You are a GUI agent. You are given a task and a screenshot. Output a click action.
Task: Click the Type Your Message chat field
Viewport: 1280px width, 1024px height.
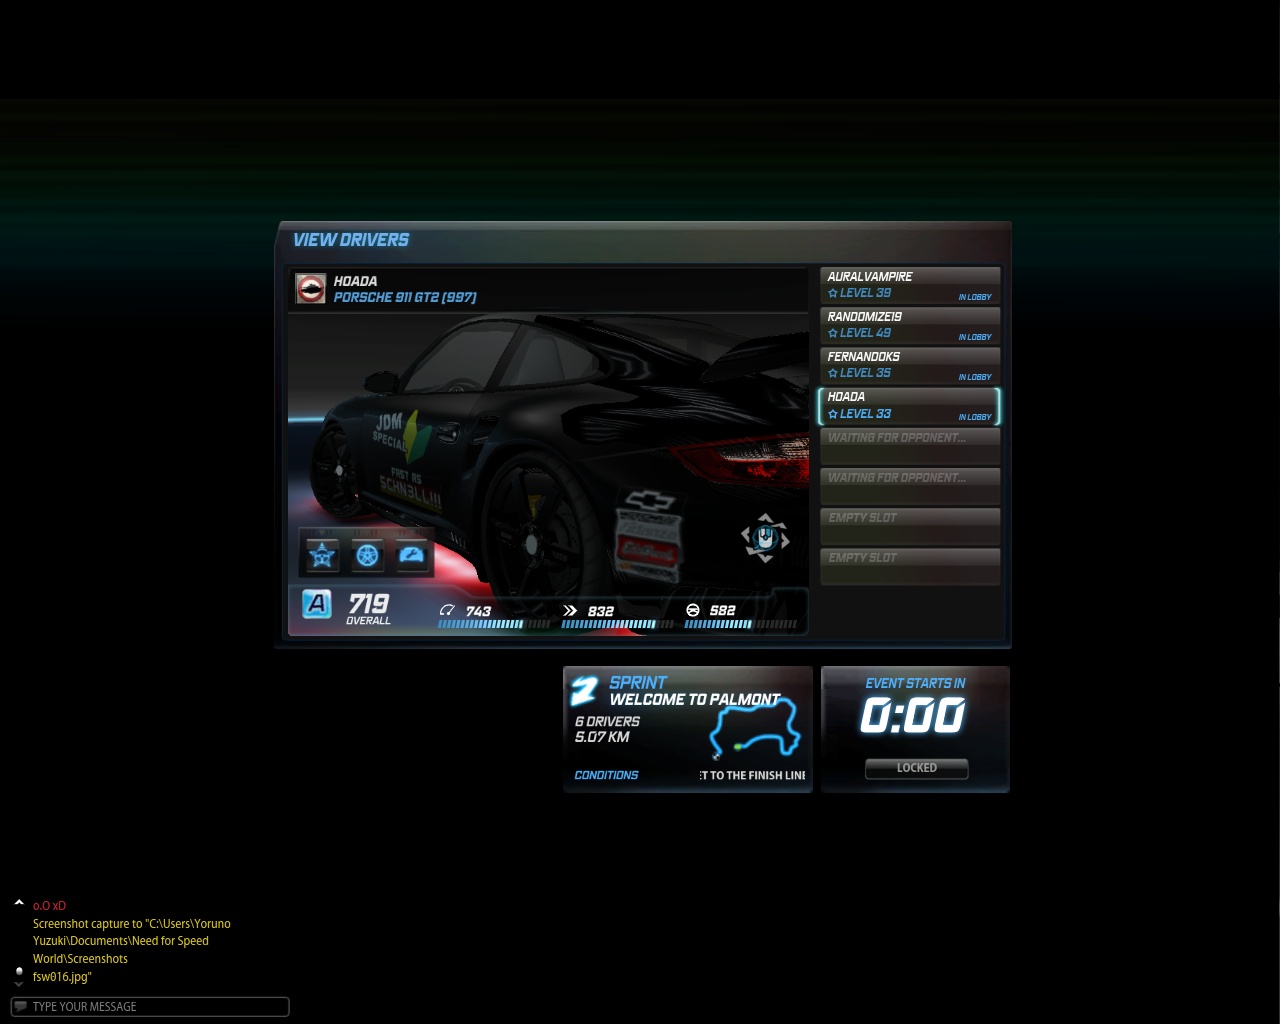click(x=150, y=1007)
